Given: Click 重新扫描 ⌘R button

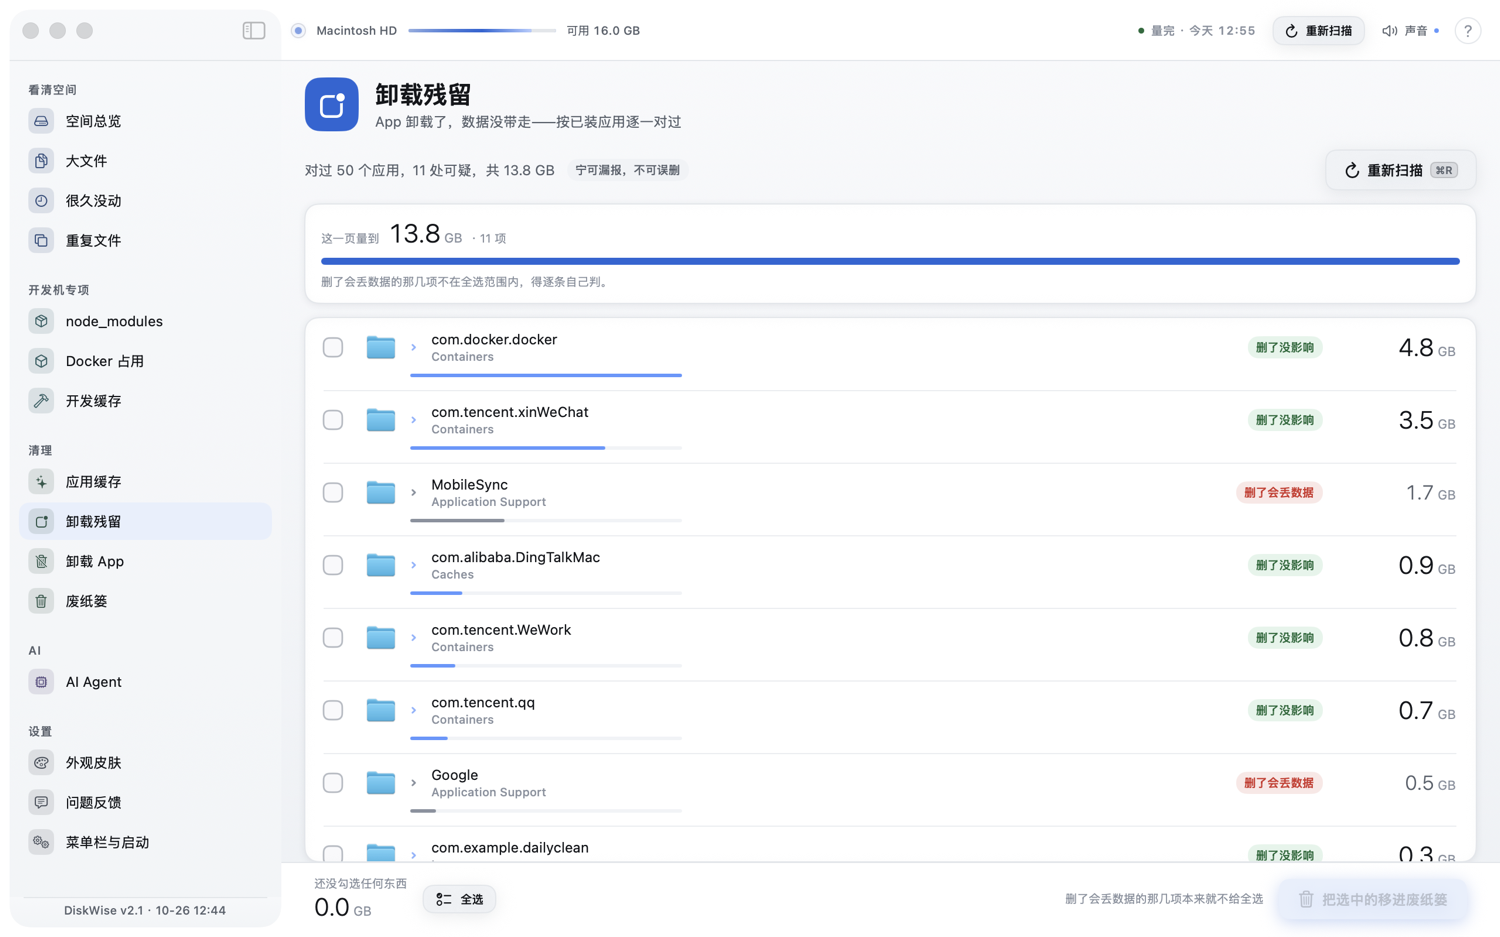Looking at the screenshot, I should pos(1400,170).
